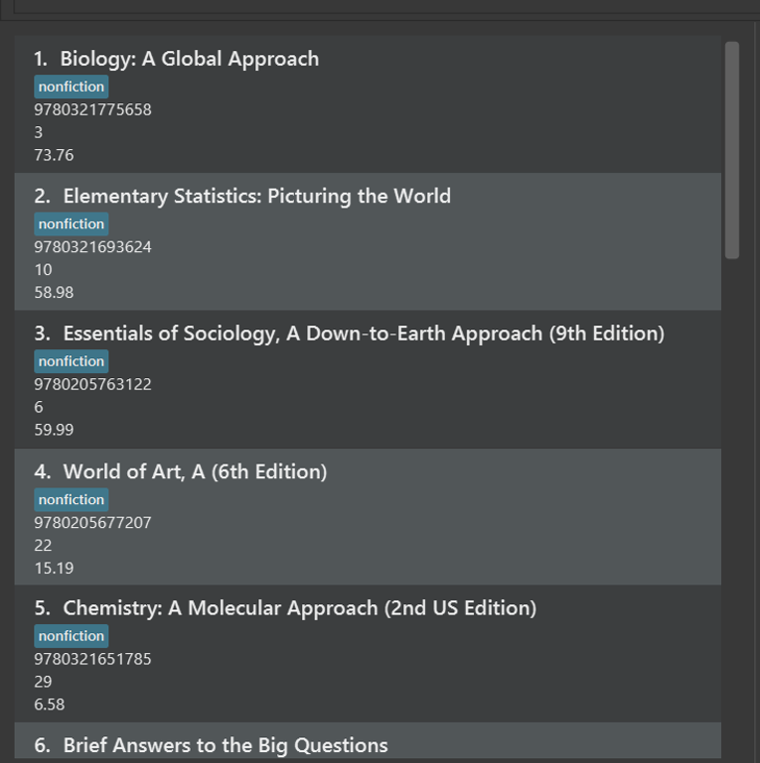The height and width of the screenshot is (763, 760).
Task: Select the Biology: A Global Approach title
Action: pyautogui.click(x=189, y=59)
